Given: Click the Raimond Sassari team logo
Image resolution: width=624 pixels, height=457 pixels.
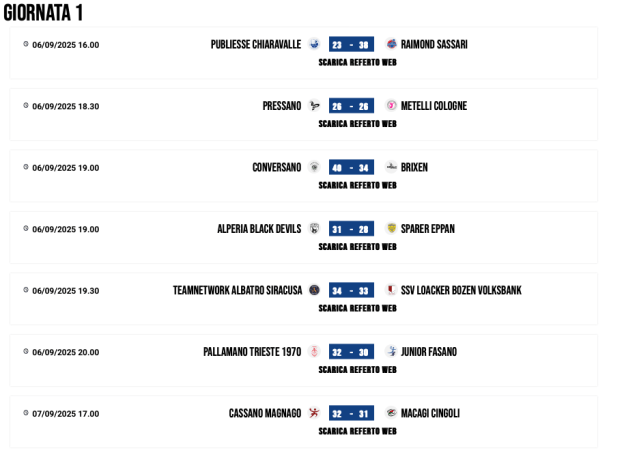Looking at the screenshot, I should [391, 44].
